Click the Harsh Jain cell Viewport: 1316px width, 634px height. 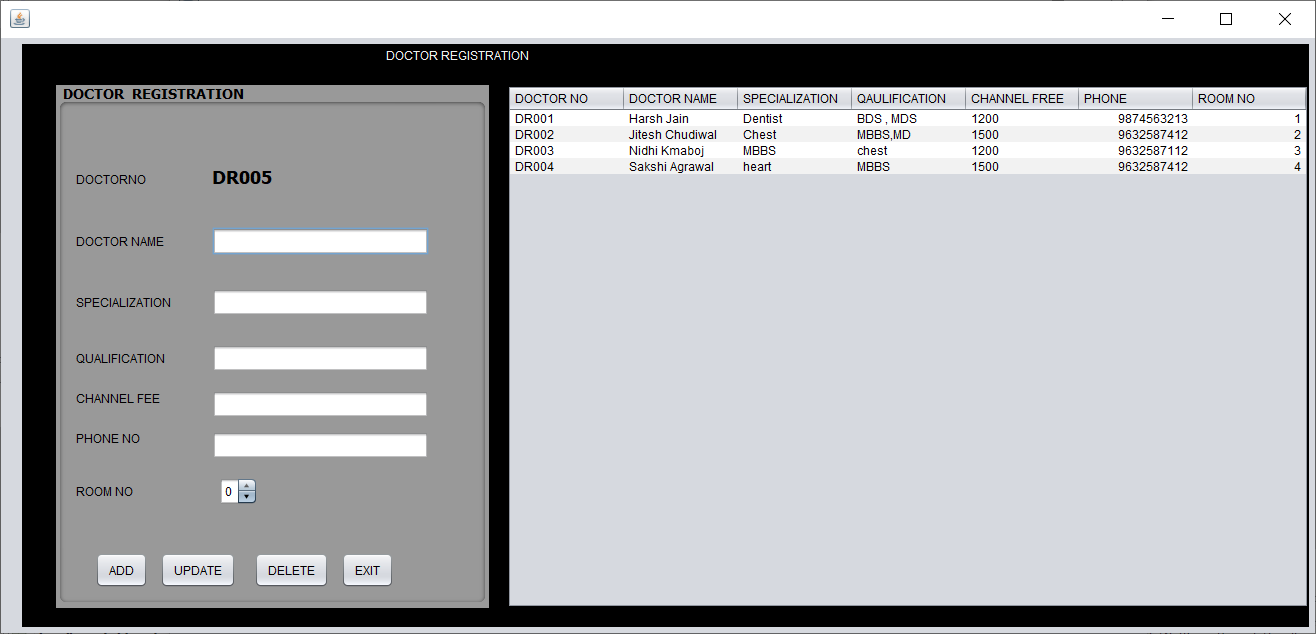click(x=680, y=118)
